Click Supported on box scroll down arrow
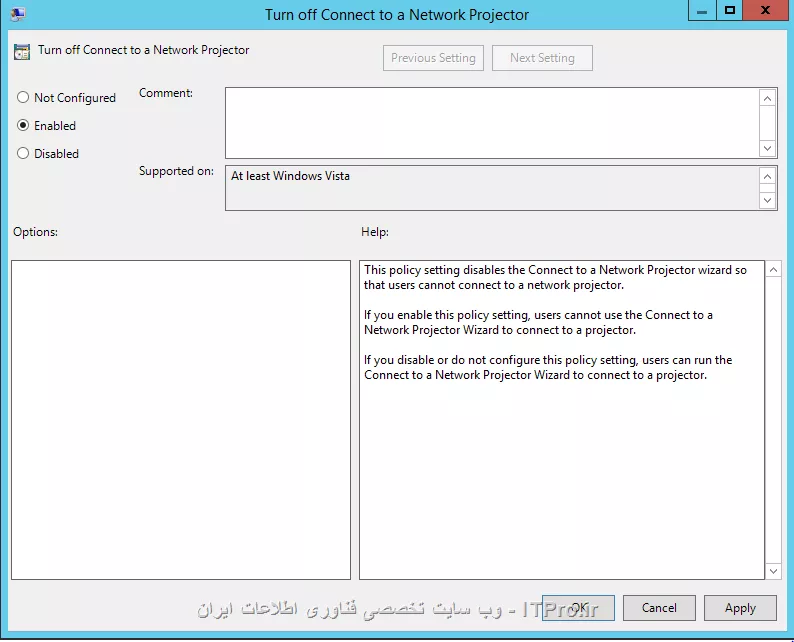The height and width of the screenshot is (642, 794). tap(768, 200)
